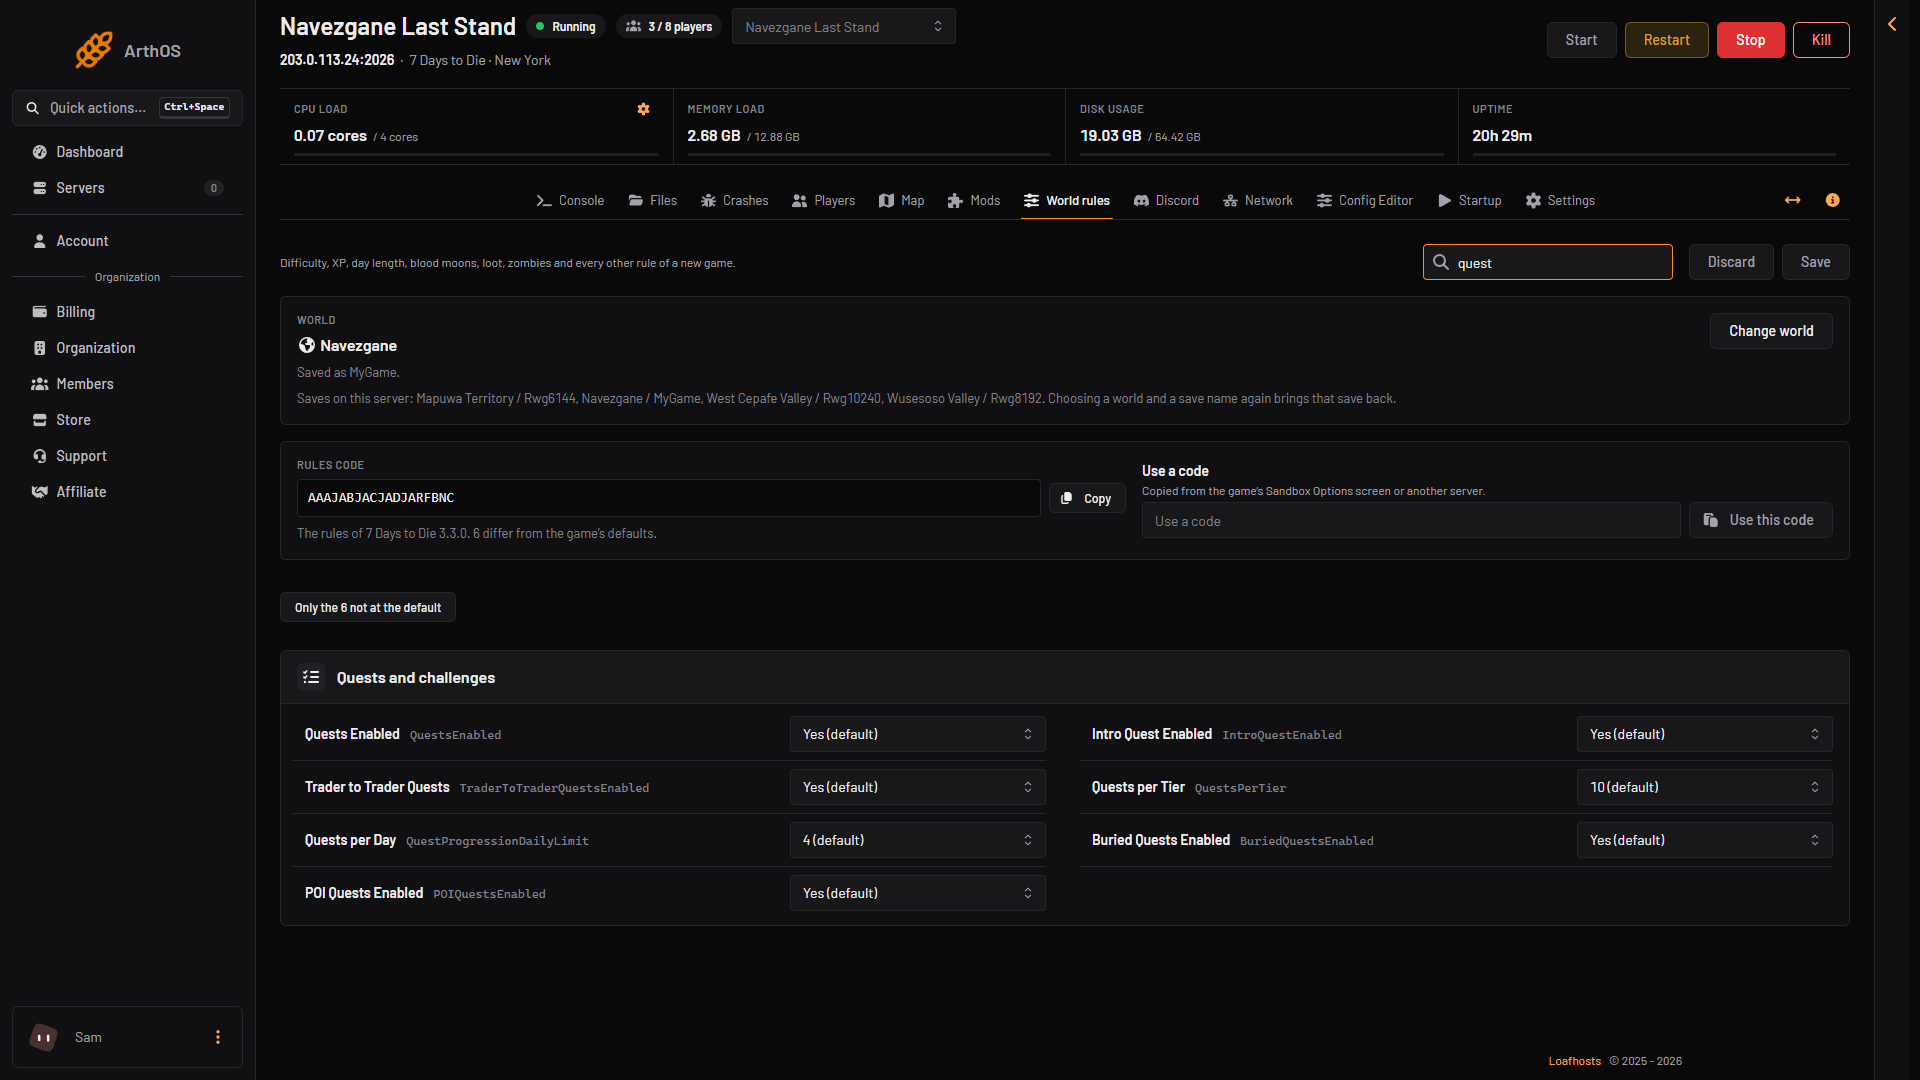Open the CPU load gear settings
1920x1080 pixels.
pyautogui.click(x=644, y=109)
